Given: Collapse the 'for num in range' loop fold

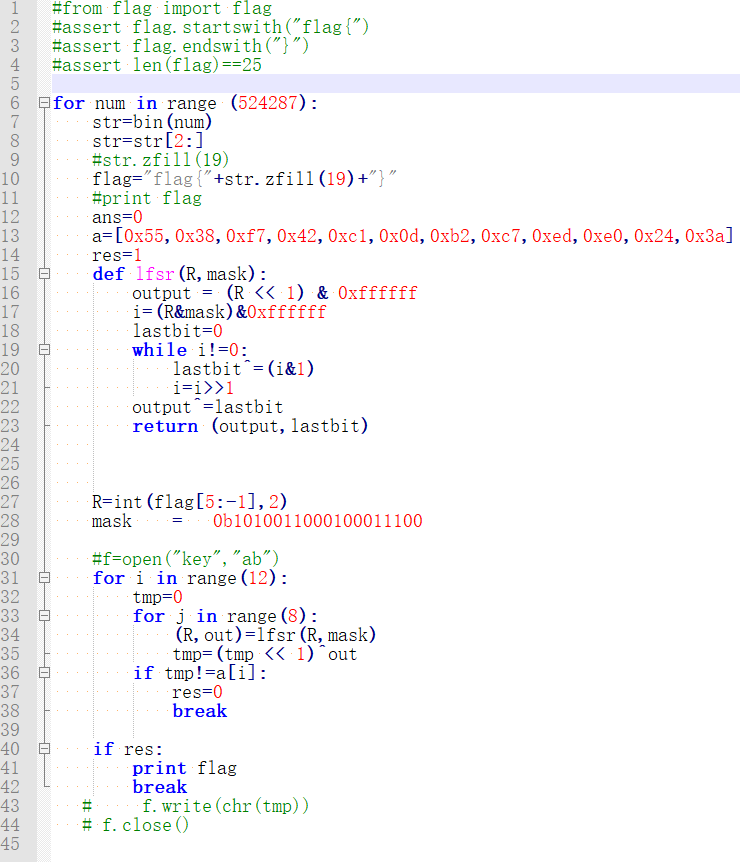Looking at the screenshot, I should (45, 103).
